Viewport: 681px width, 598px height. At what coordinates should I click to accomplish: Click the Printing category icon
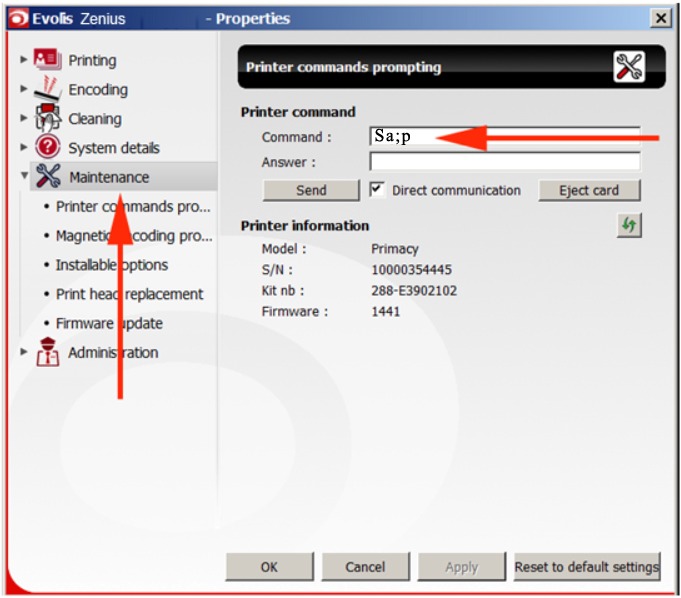coord(48,60)
